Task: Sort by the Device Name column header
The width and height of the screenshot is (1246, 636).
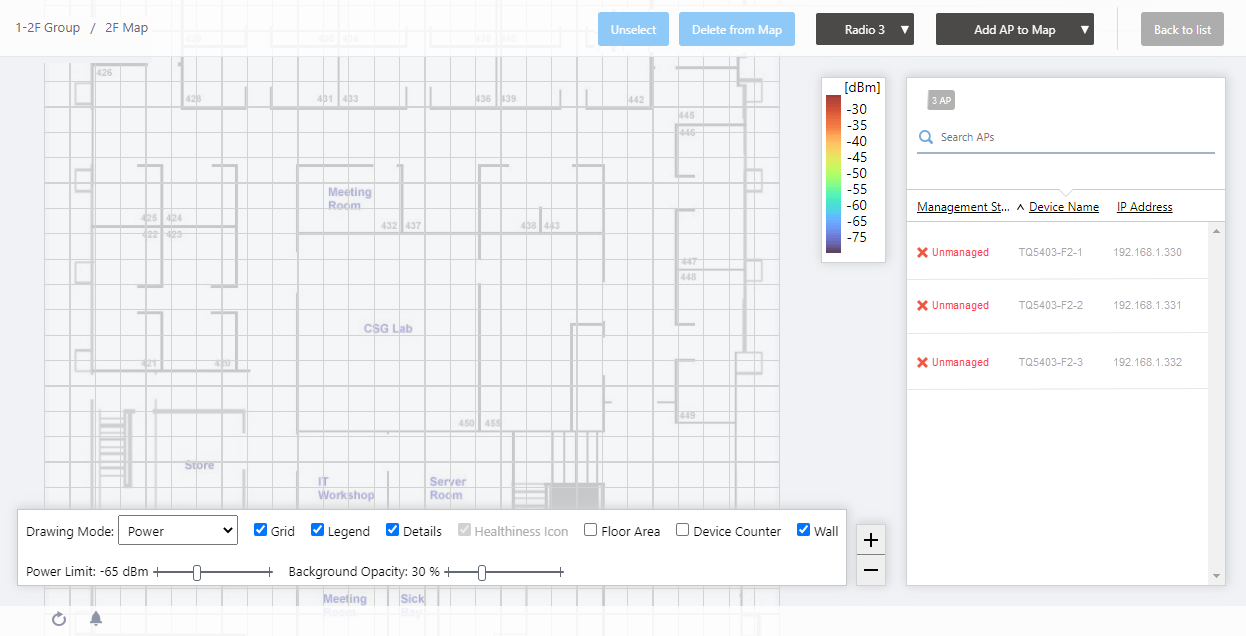Action: point(1063,207)
